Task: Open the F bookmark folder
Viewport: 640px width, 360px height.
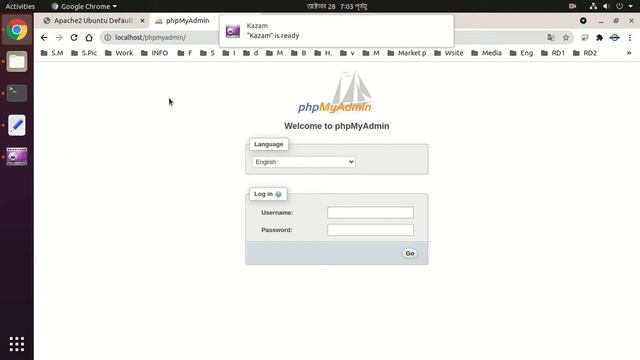Action: pos(184,53)
